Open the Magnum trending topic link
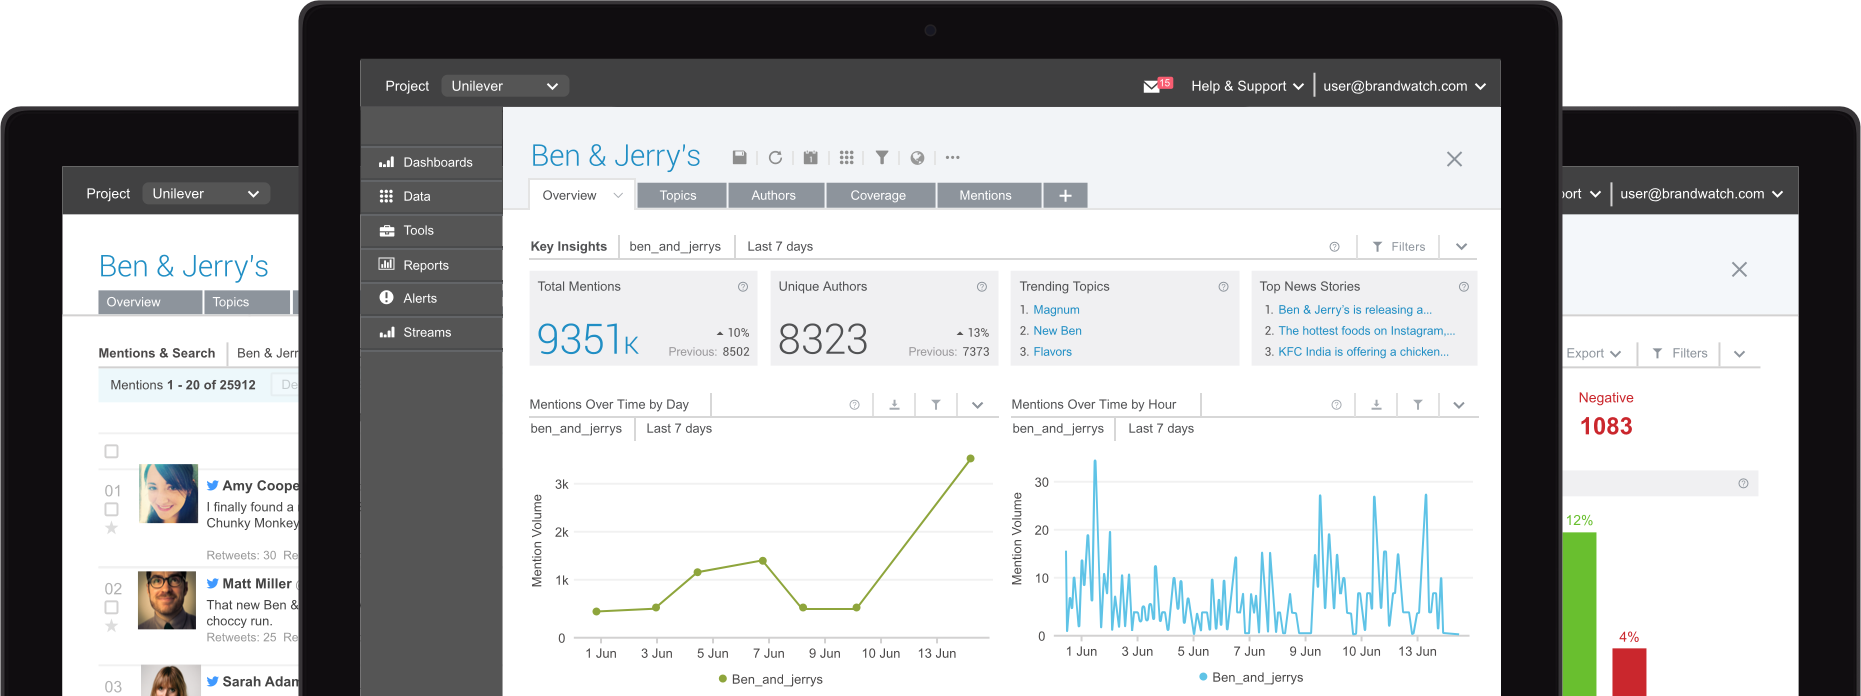This screenshot has width=1861, height=696. tap(1056, 310)
